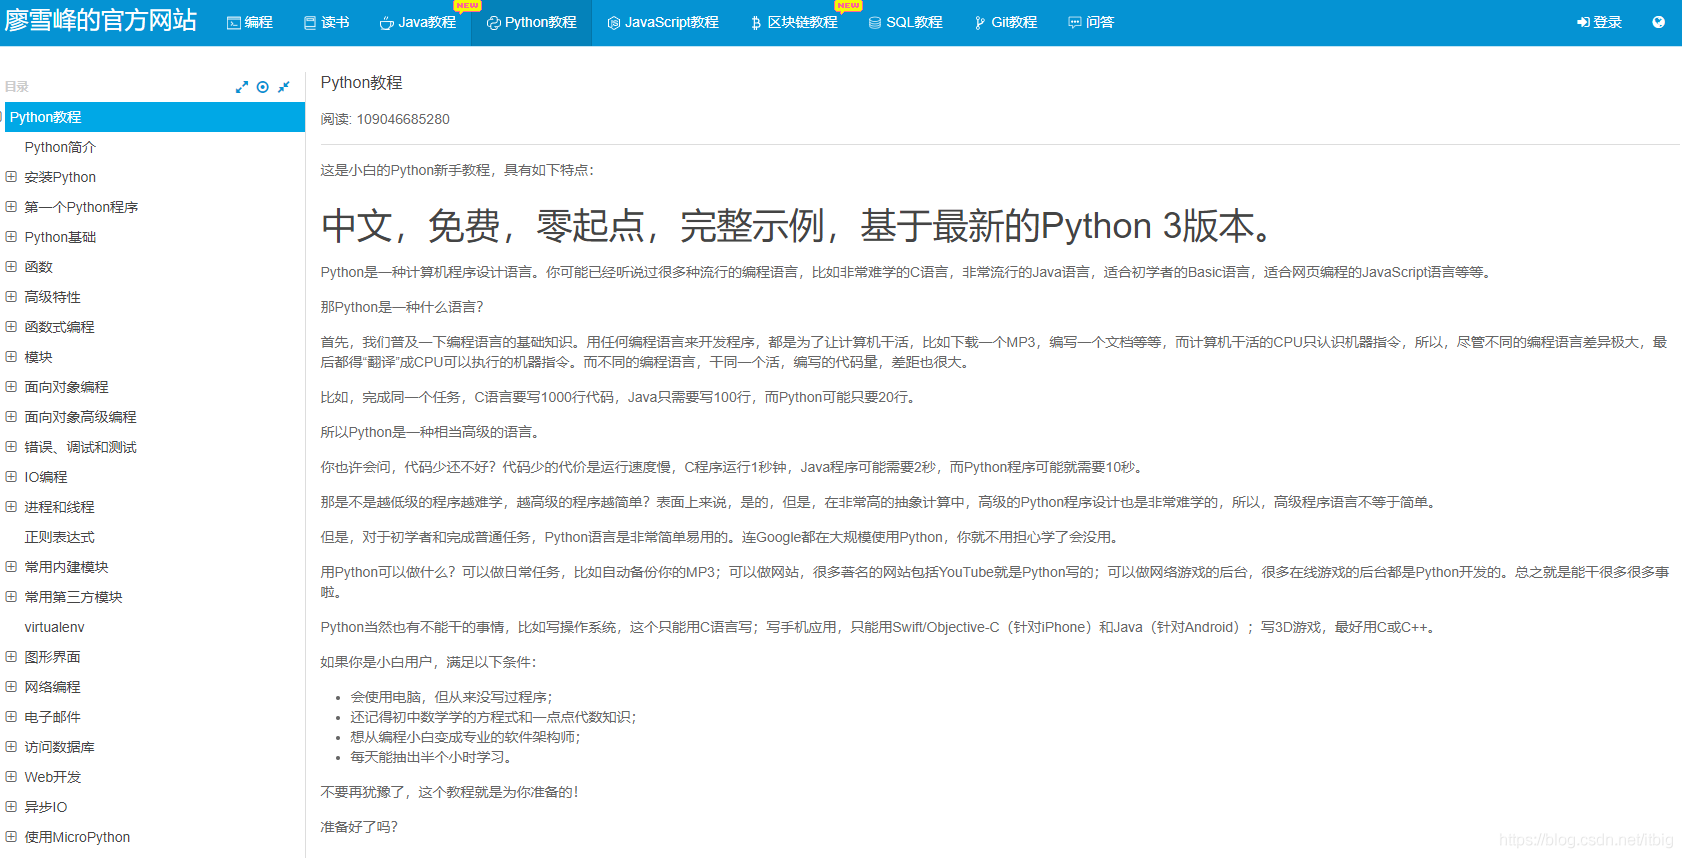Open the Web开发 chapter link
The width and height of the screenshot is (1682, 858).
[x=52, y=777]
